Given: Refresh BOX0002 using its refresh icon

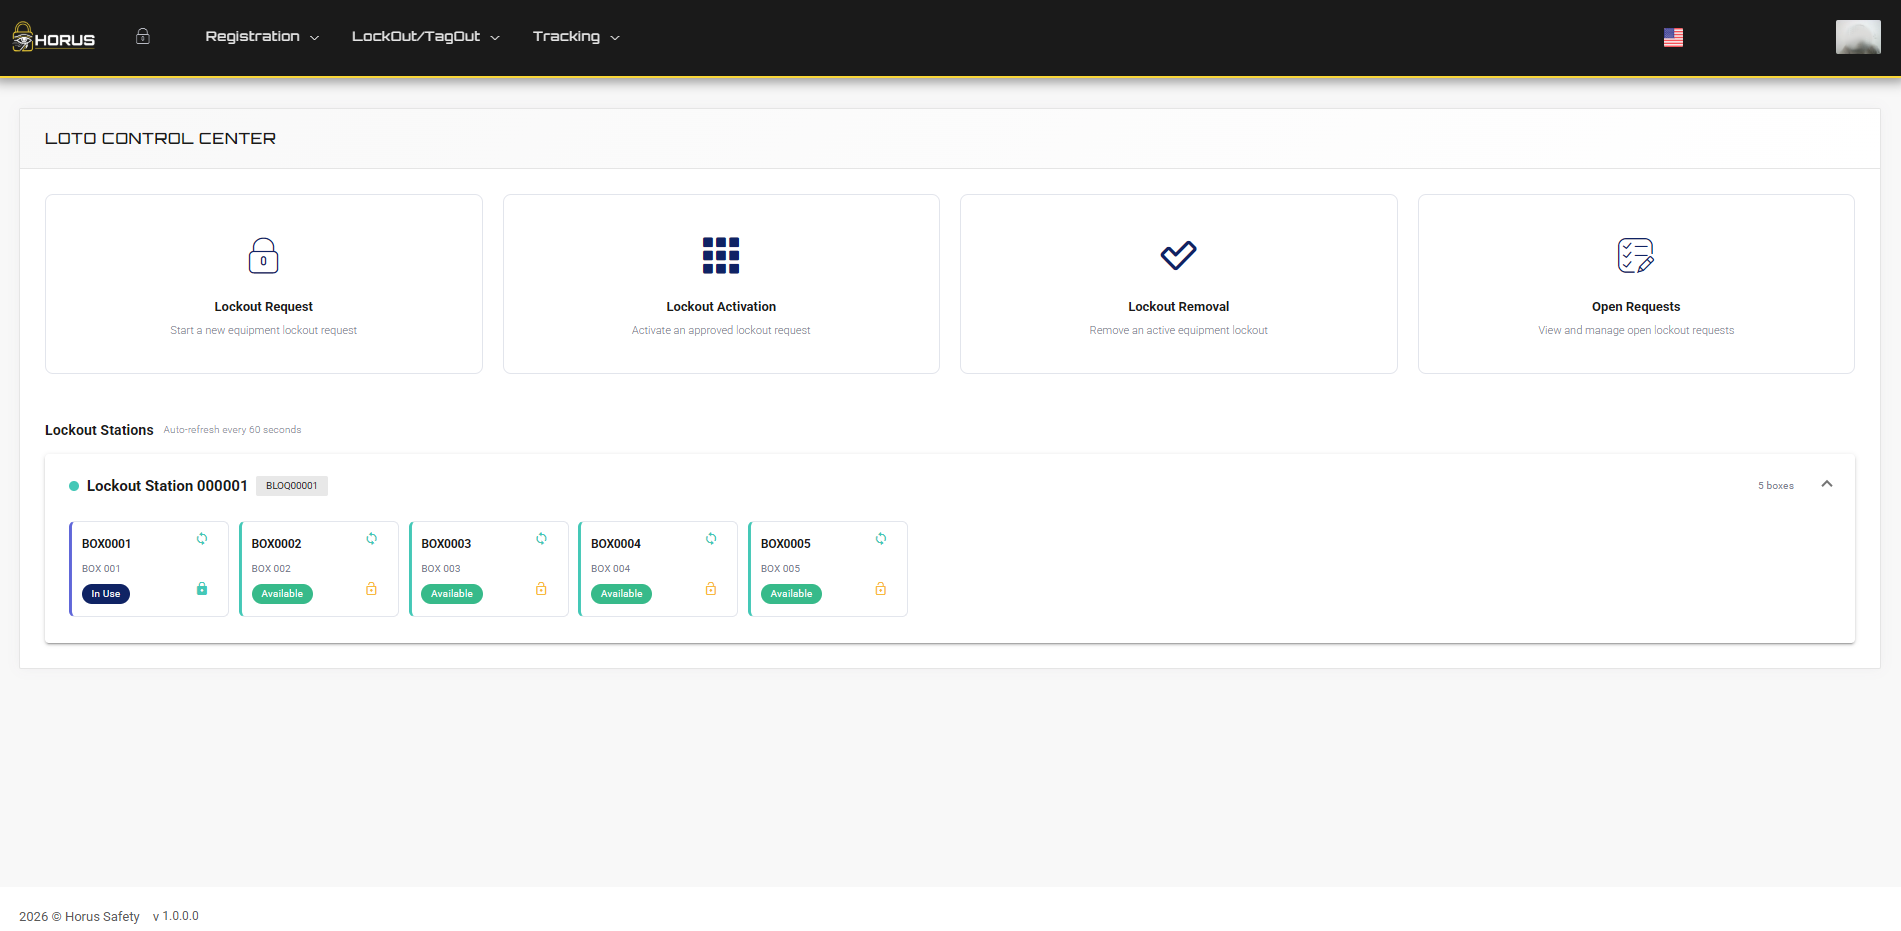Looking at the screenshot, I should (x=372, y=538).
